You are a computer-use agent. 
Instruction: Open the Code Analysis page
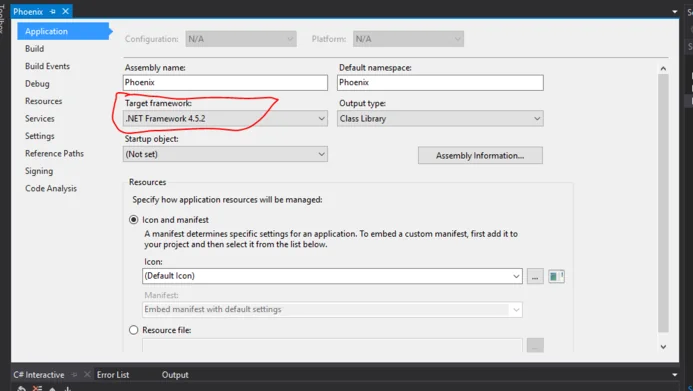51,188
